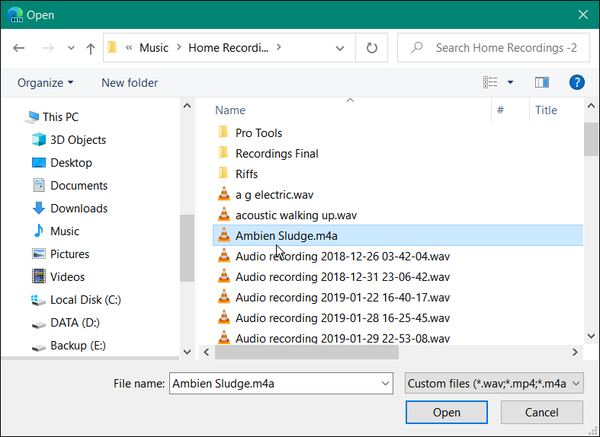Click the 3D Objects cube icon
Screen dimensions: 600x437
click(39, 140)
